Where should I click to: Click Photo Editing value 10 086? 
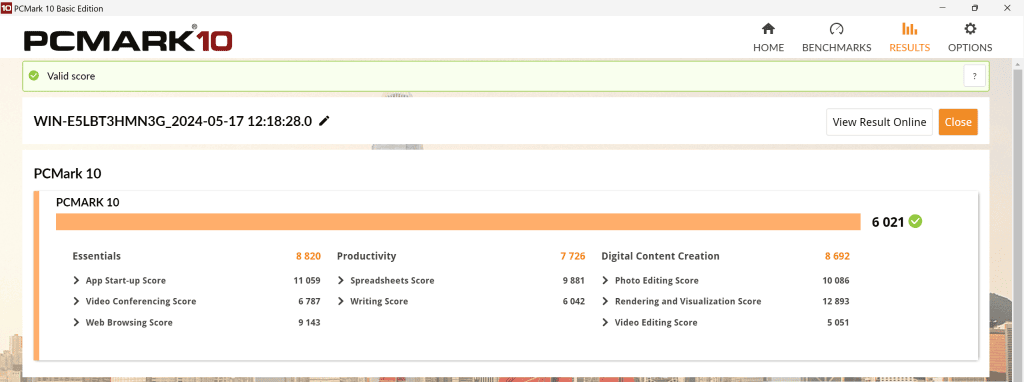[836, 281]
